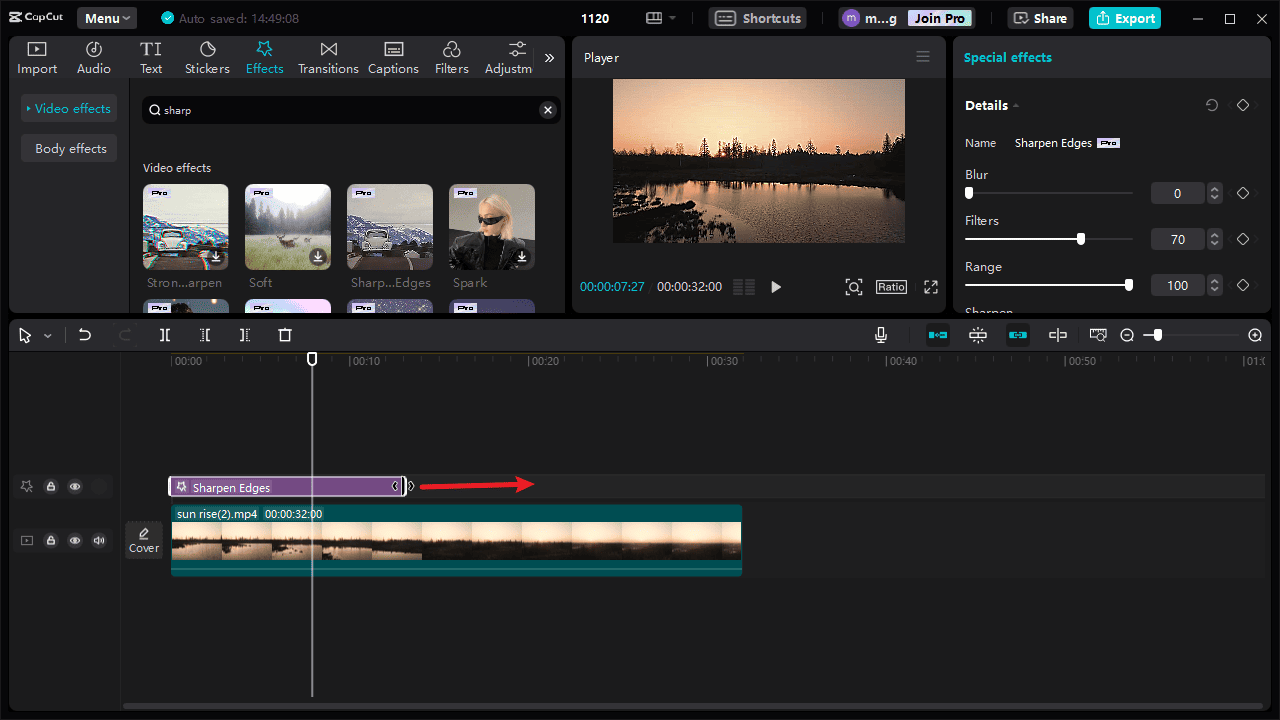The width and height of the screenshot is (1280, 720).
Task: Click the Delete trash icon in timeline toolbar
Action: (285, 336)
